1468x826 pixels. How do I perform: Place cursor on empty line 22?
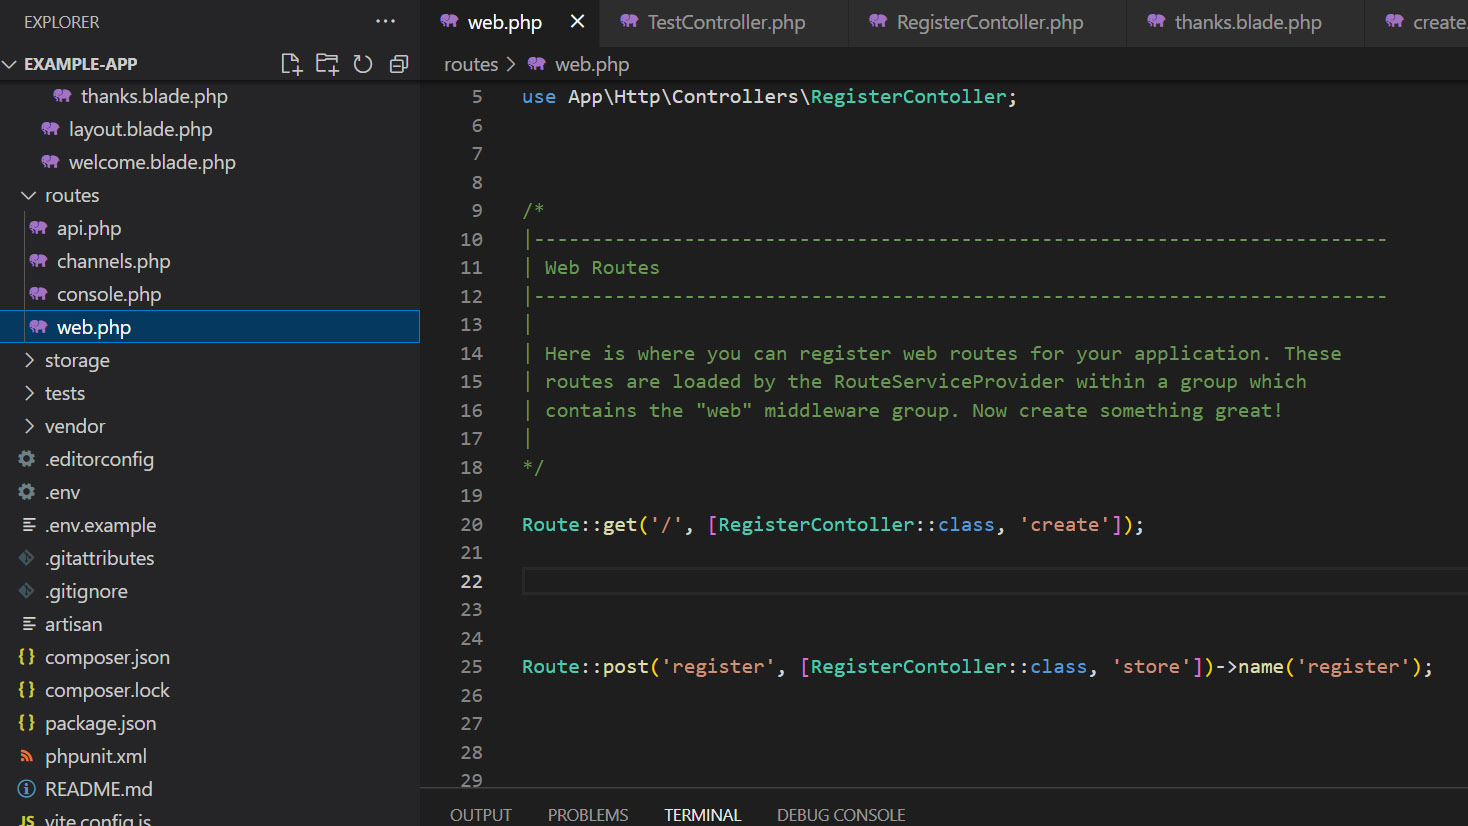(x=994, y=581)
